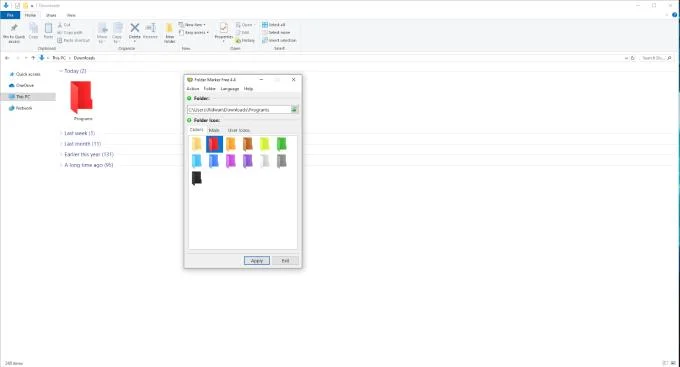Pick the green folder icon
This screenshot has height=367, width=680.
pyautogui.click(x=281, y=144)
